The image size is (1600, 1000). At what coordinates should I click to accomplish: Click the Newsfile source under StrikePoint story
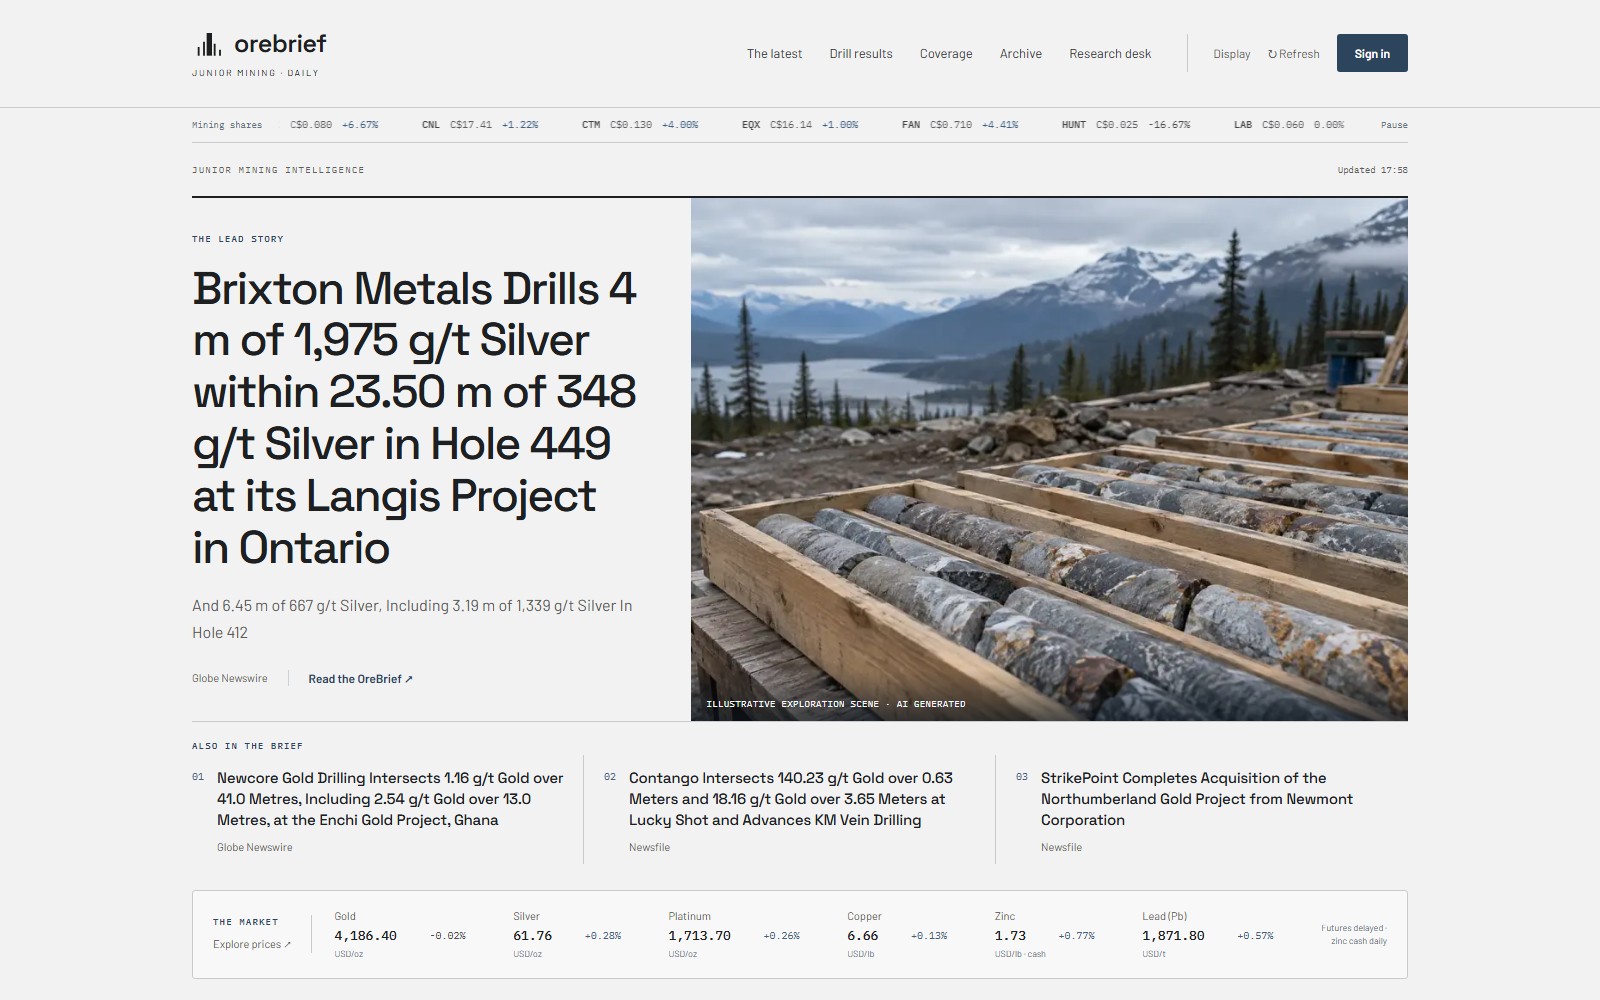click(x=1061, y=847)
